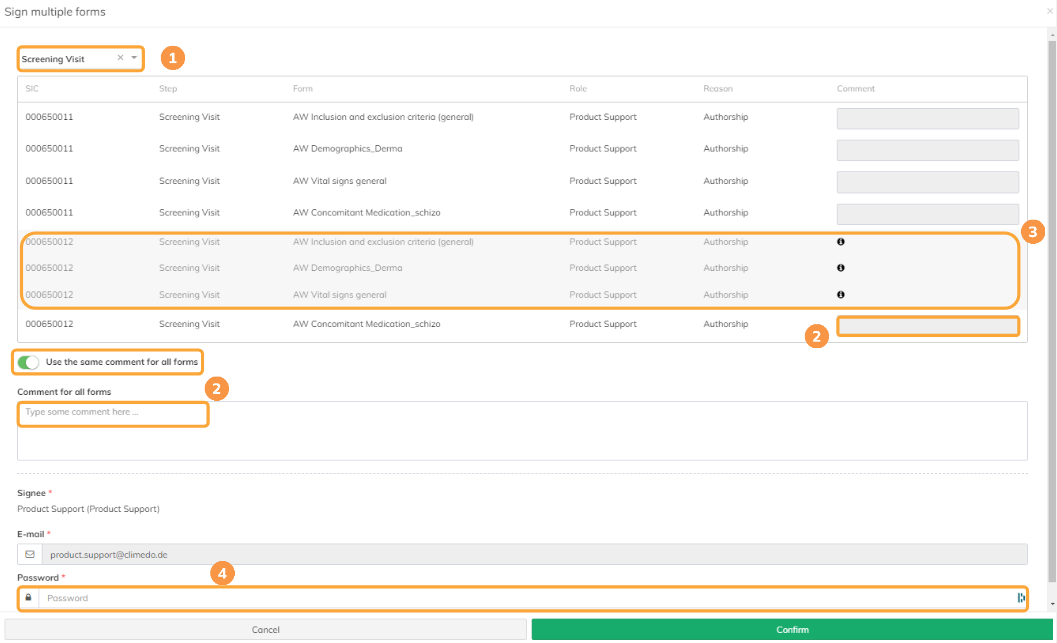Click the Cancel button
The image size is (1057, 643).
pos(266,630)
